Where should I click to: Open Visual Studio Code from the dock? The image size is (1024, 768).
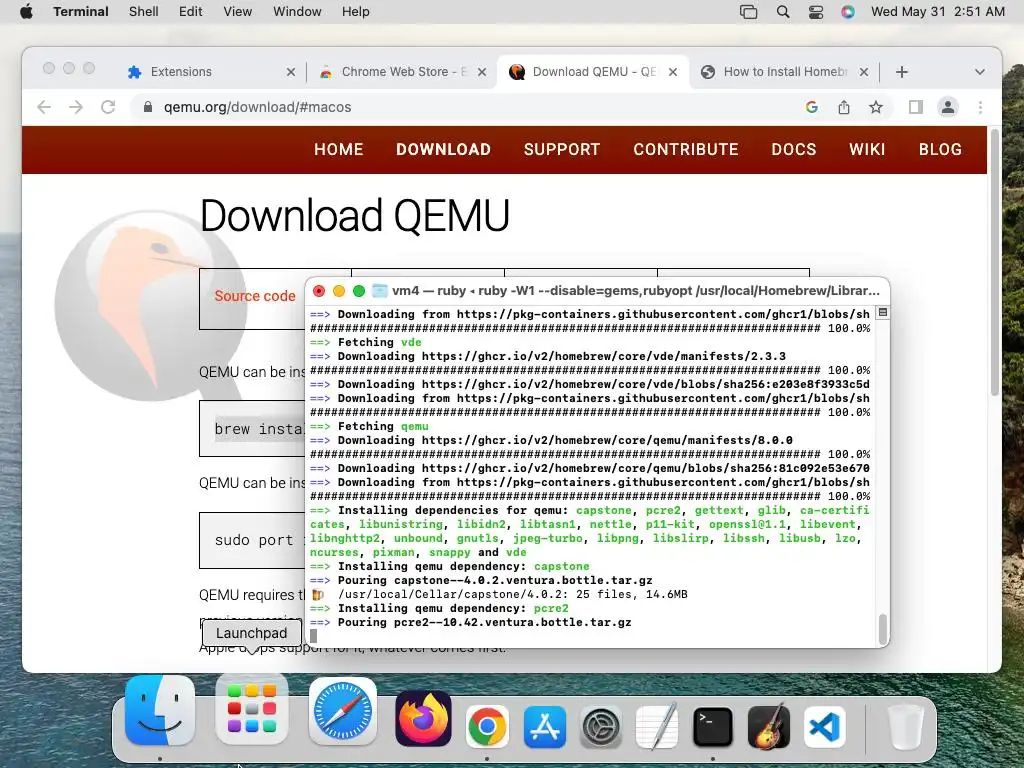(825, 726)
